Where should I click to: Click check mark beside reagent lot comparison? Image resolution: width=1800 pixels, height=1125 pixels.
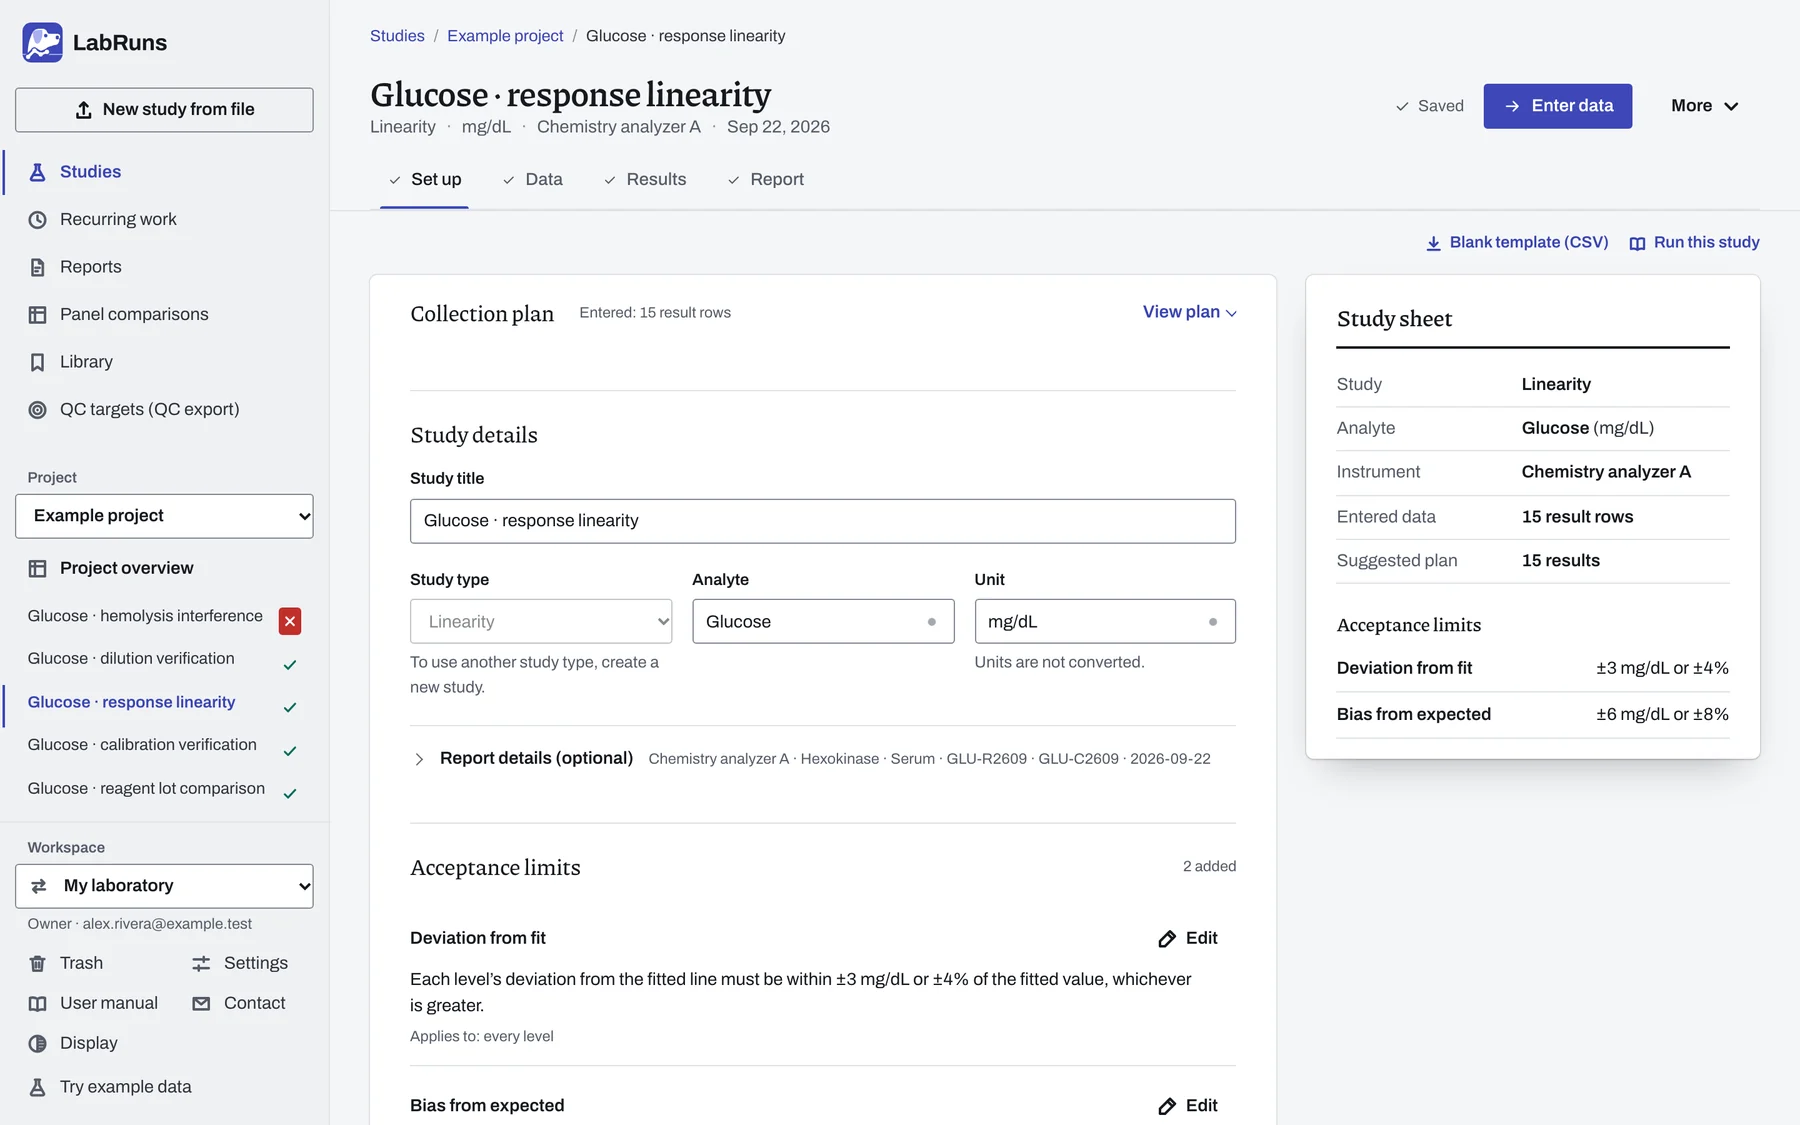(x=290, y=794)
